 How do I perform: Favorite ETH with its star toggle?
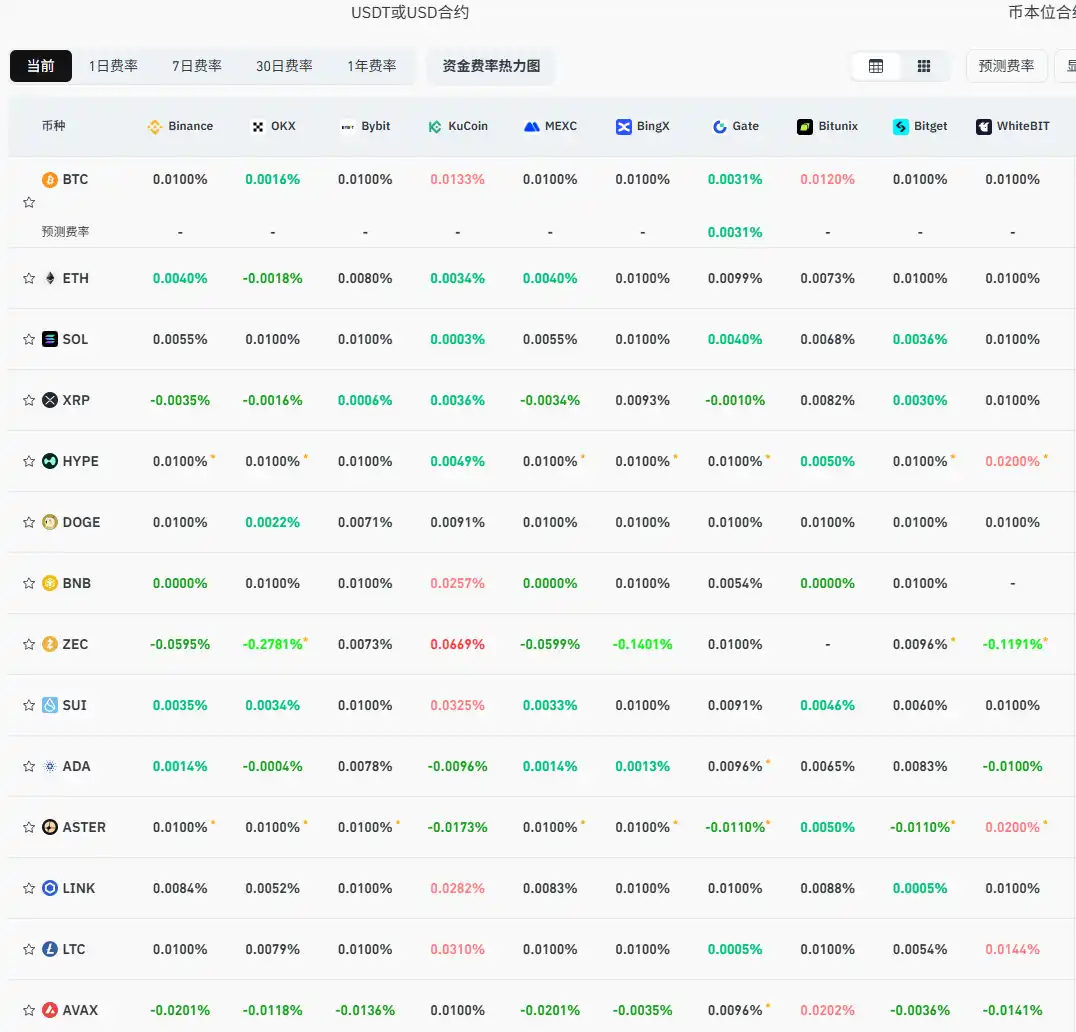29,279
